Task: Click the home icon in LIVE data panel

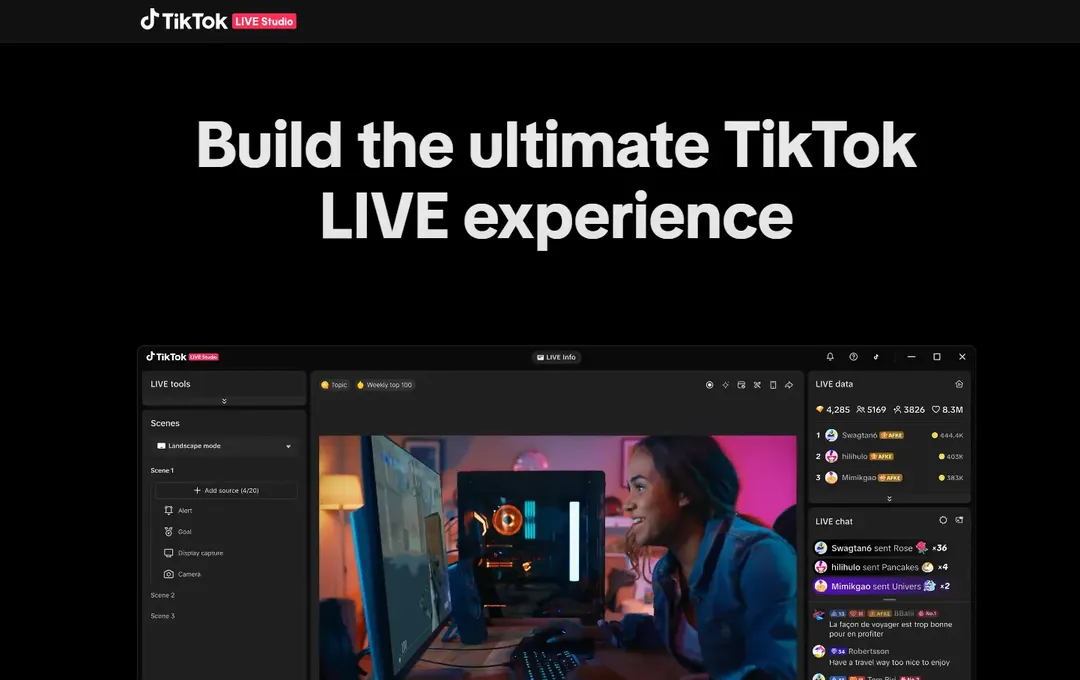Action: (x=959, y=384)
